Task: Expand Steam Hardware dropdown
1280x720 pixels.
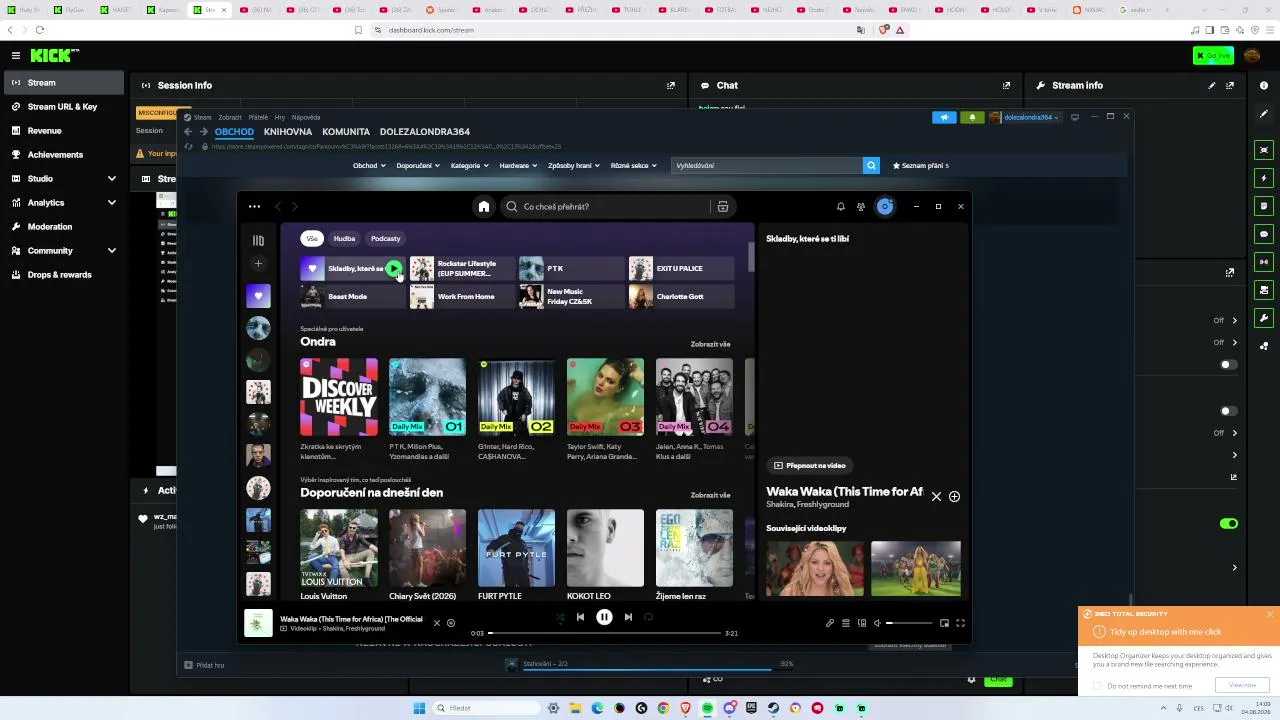Action: tap(518, 166)
